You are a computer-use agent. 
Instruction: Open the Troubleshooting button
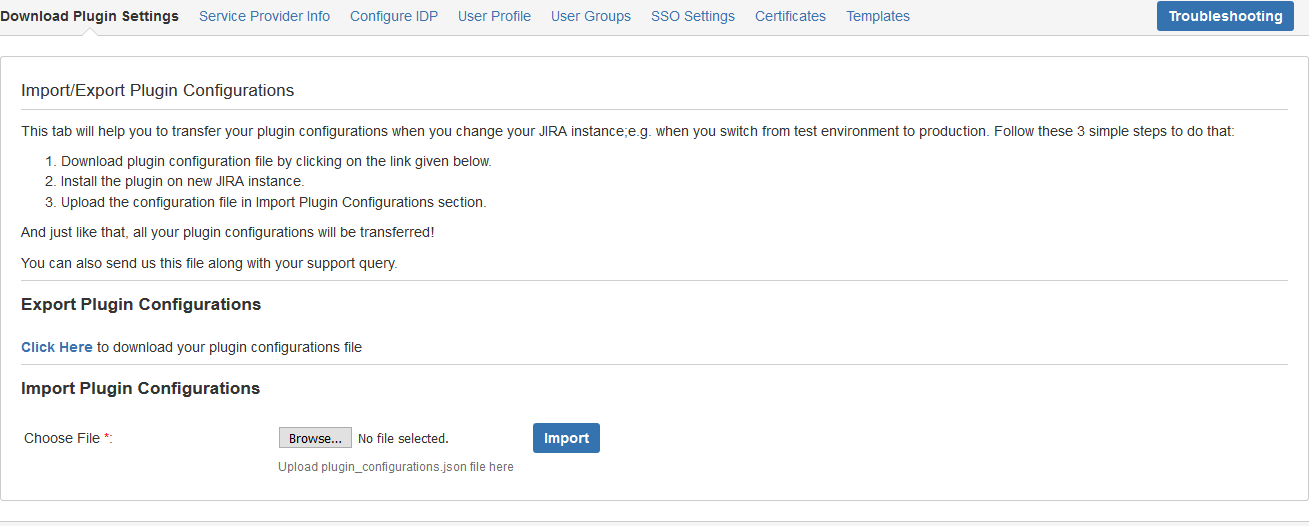(x=1225, y=16)
